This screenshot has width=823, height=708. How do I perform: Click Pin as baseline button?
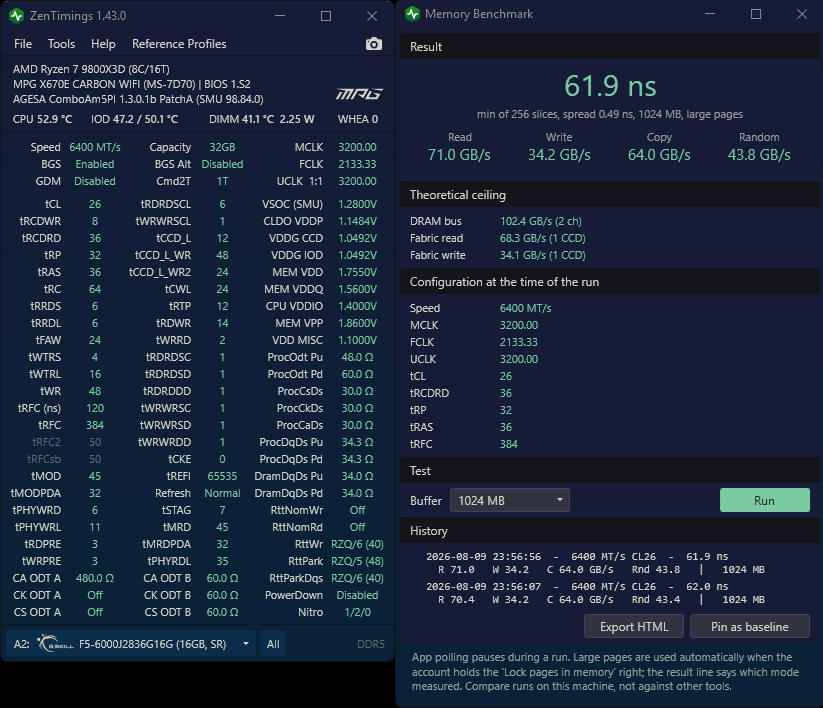(750, 626)
